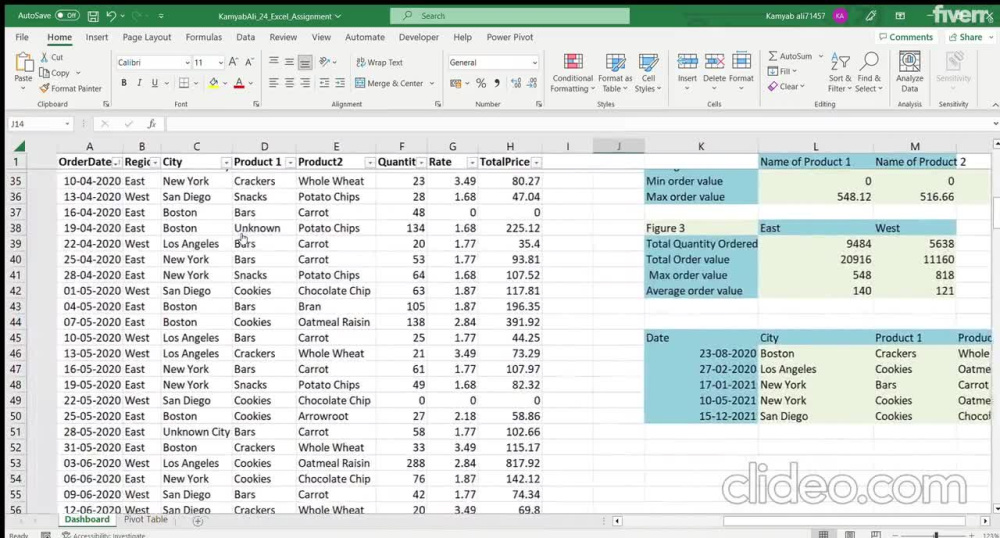Click the Name Box showing J14
The width and height of the screenshot is (1000, 538).
40,124
